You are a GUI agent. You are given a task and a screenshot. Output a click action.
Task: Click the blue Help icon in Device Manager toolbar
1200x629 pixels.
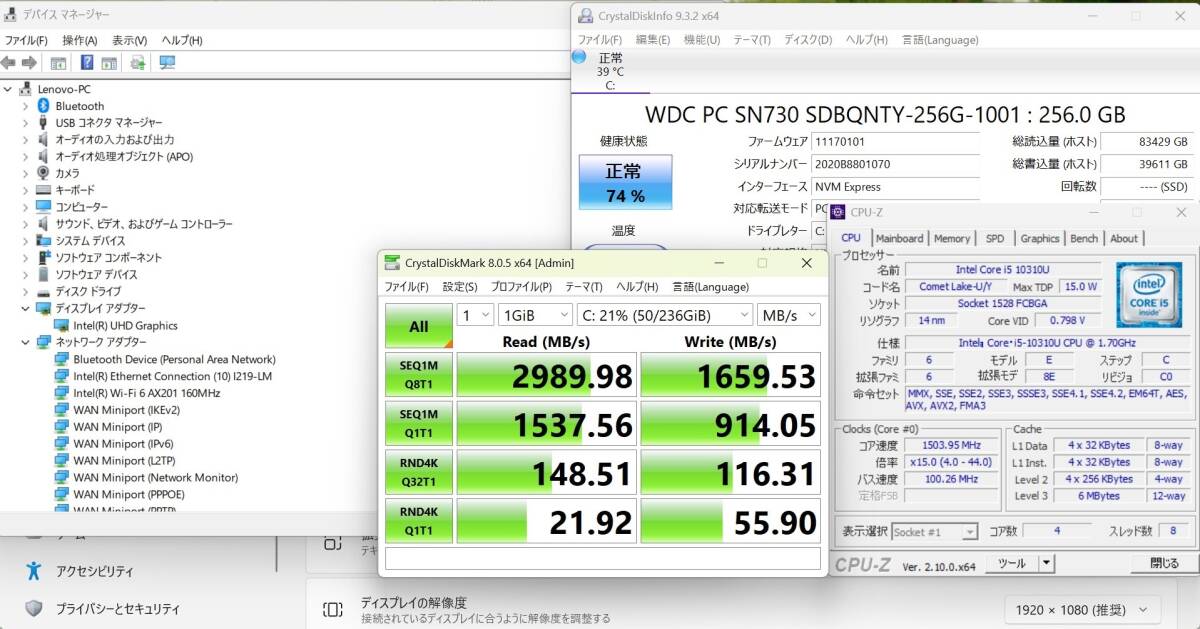point(87,62)
